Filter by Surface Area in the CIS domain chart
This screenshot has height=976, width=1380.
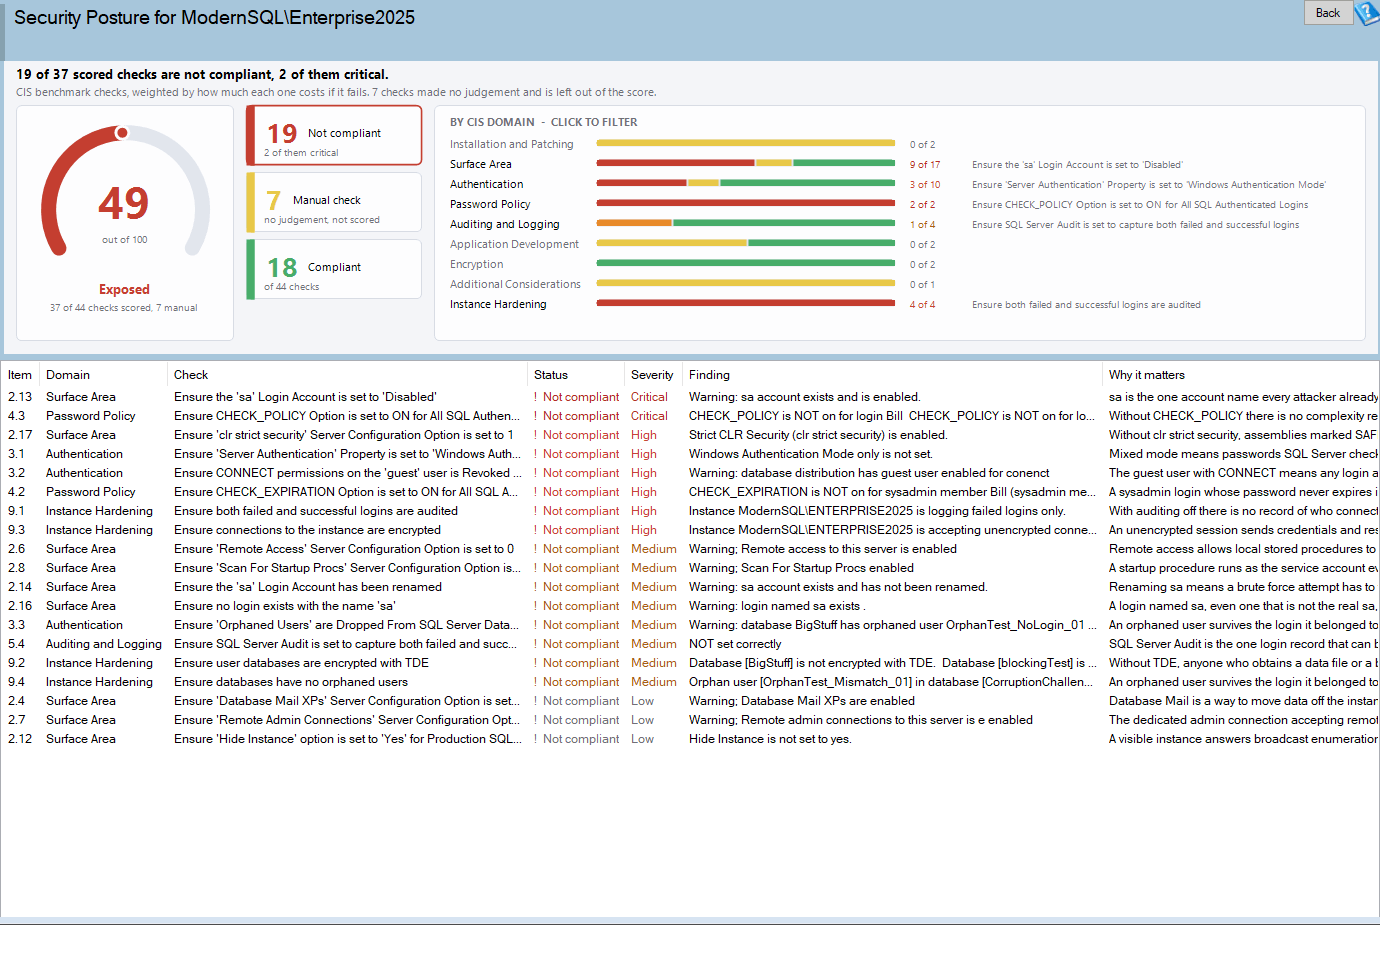(480, 164)
